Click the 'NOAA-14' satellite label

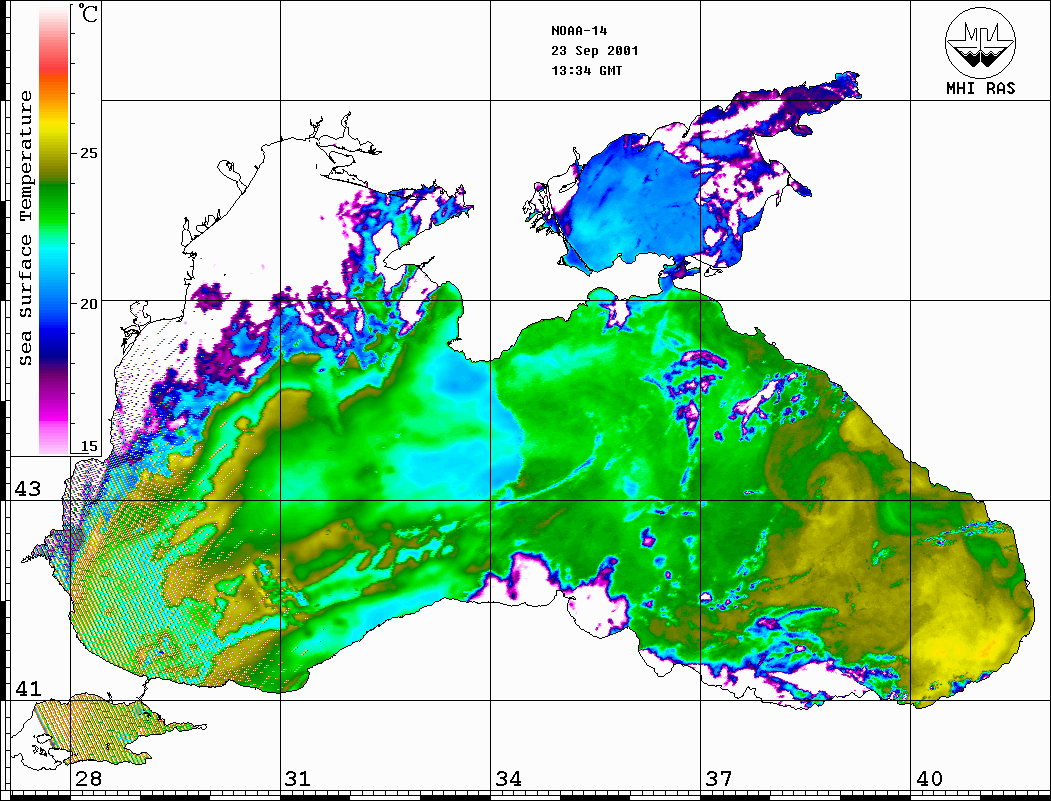click(579, 31)
